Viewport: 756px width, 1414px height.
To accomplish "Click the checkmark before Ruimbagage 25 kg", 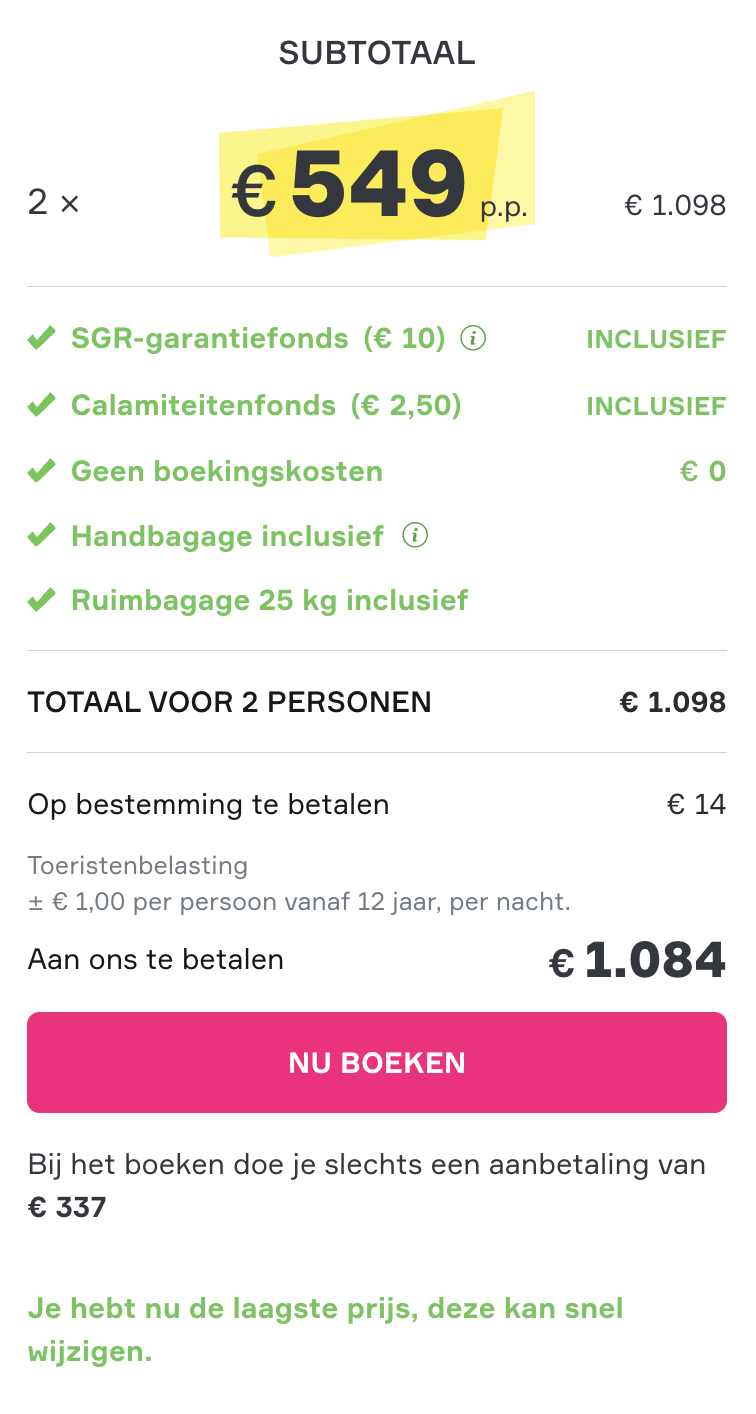I will point(41,601).
